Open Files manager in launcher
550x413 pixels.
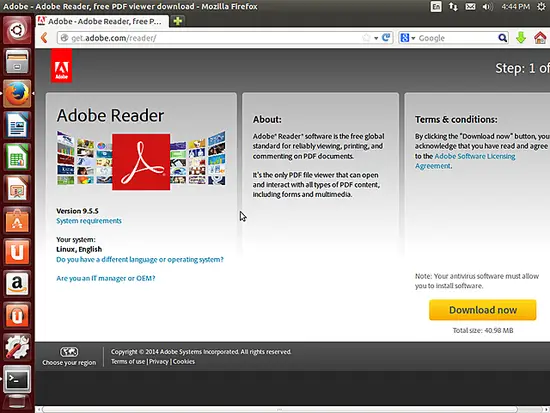coord(17,62)
